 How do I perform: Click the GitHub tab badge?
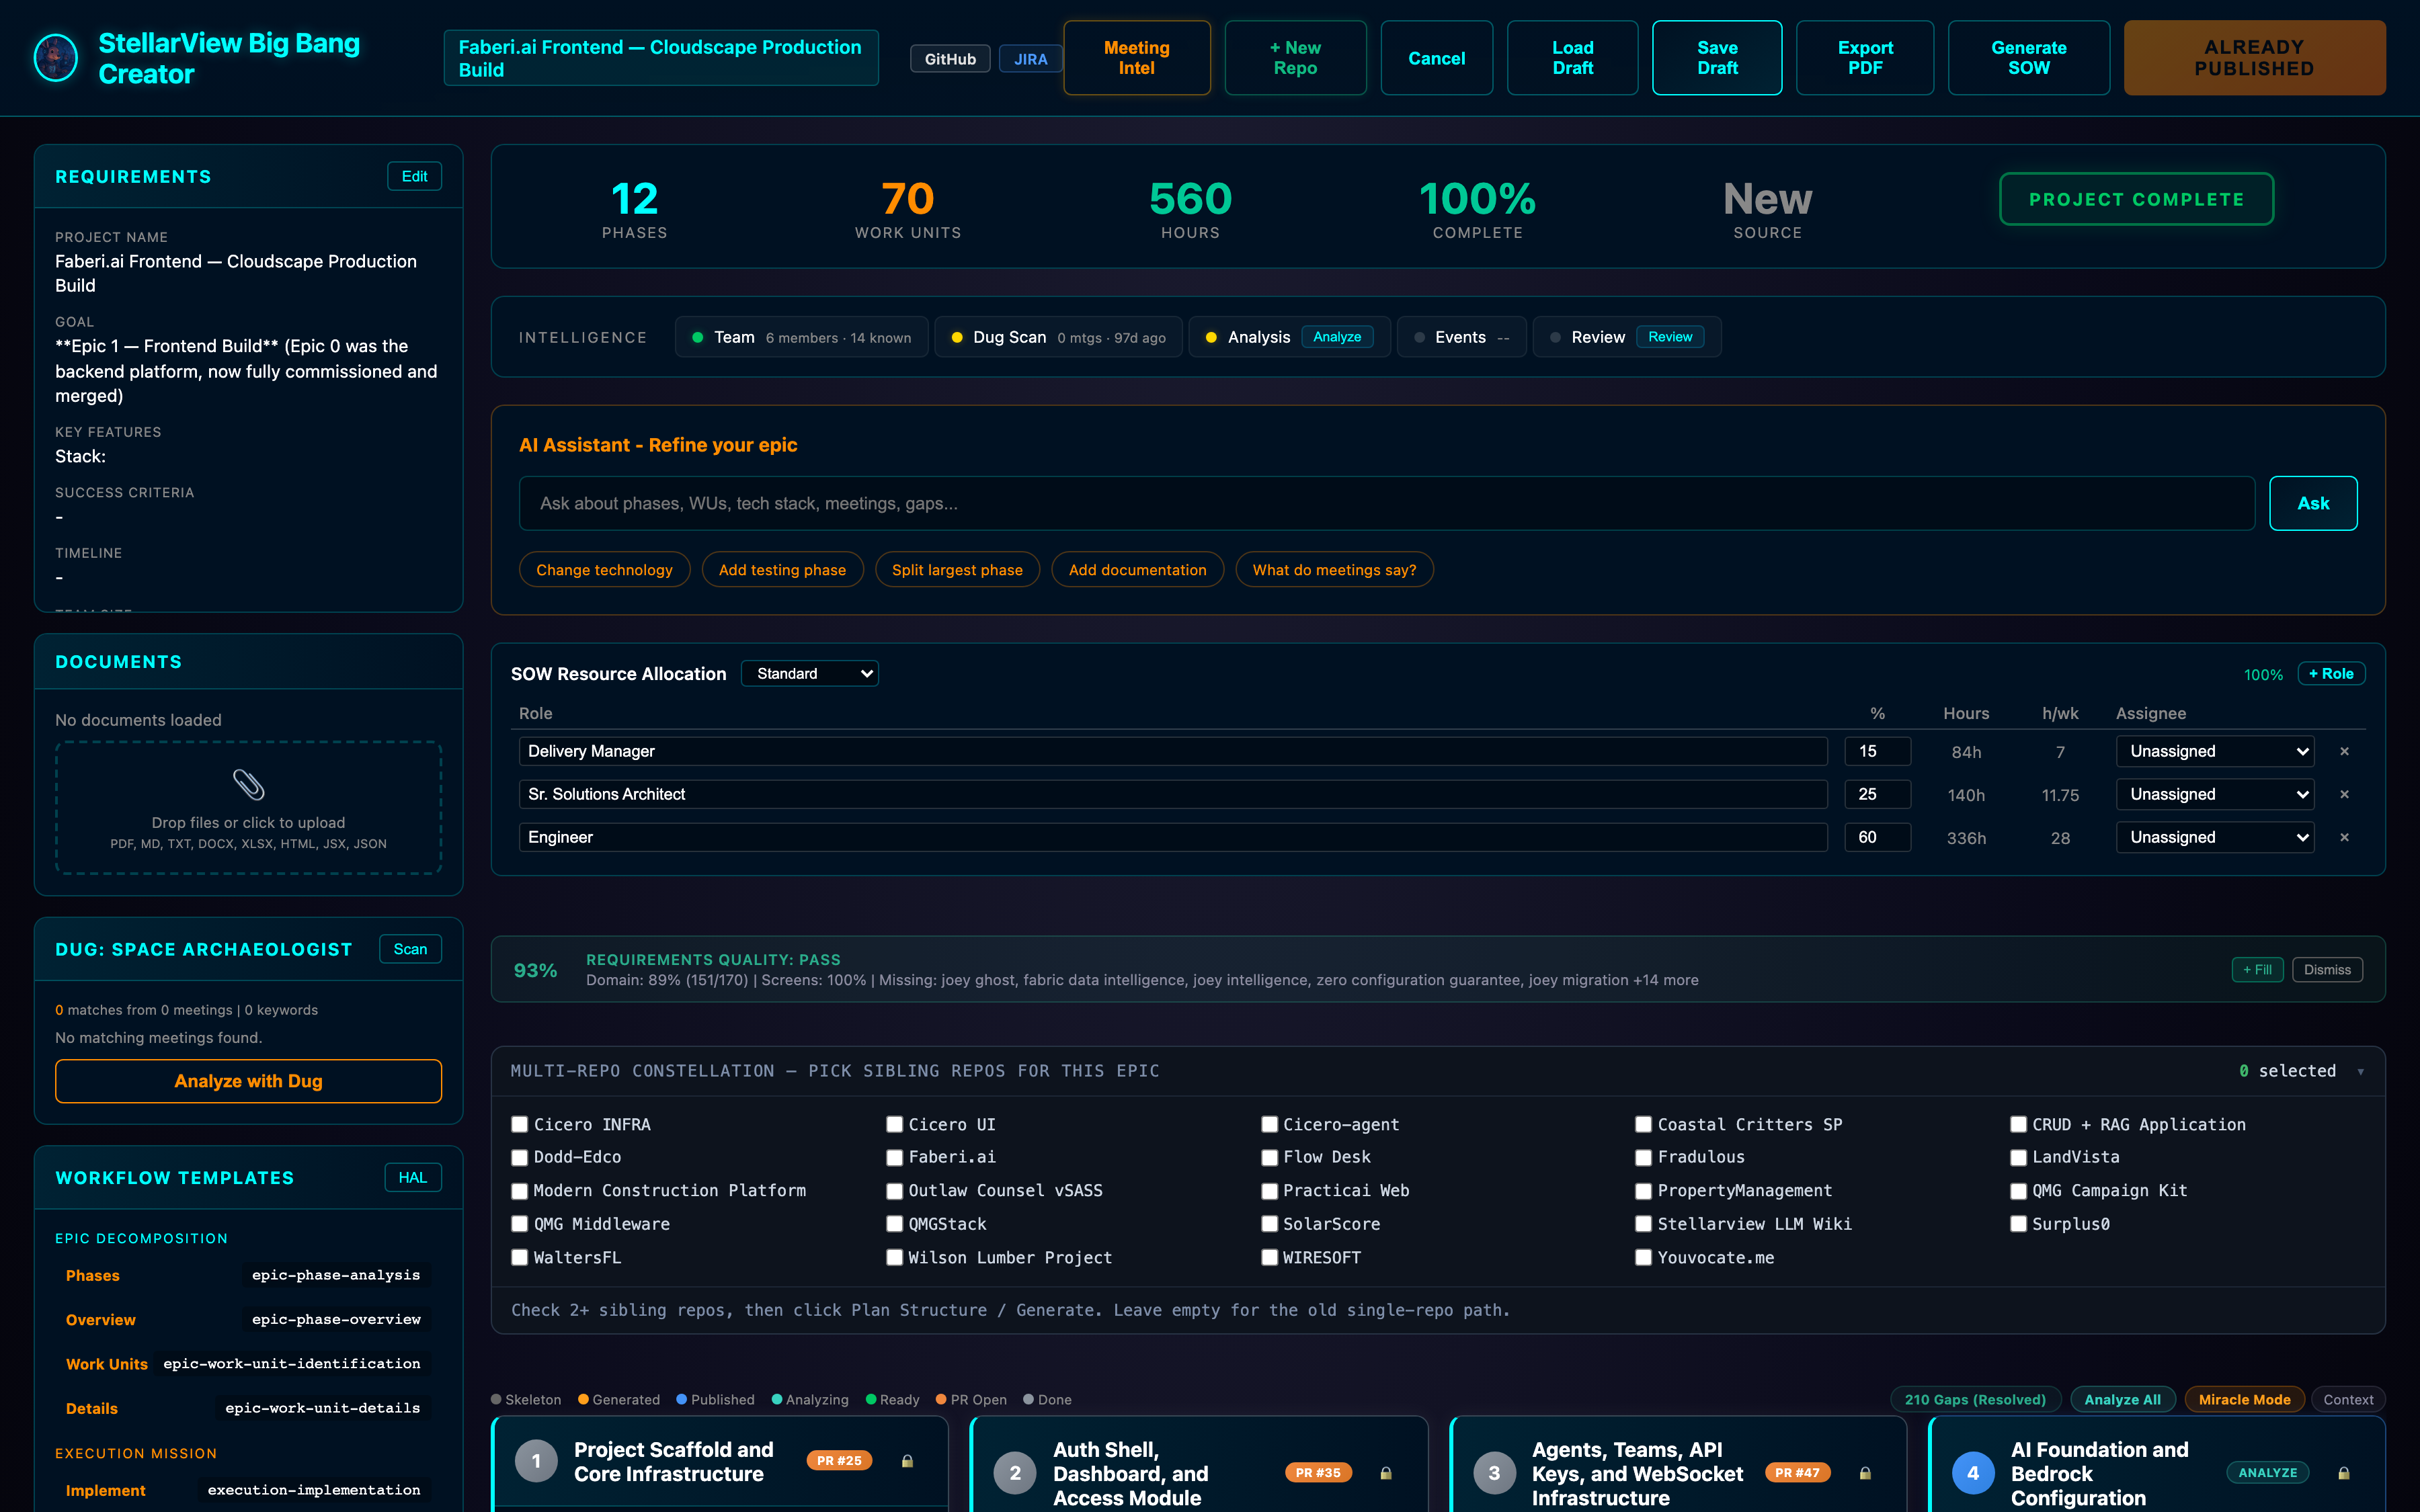pos(950,59)
